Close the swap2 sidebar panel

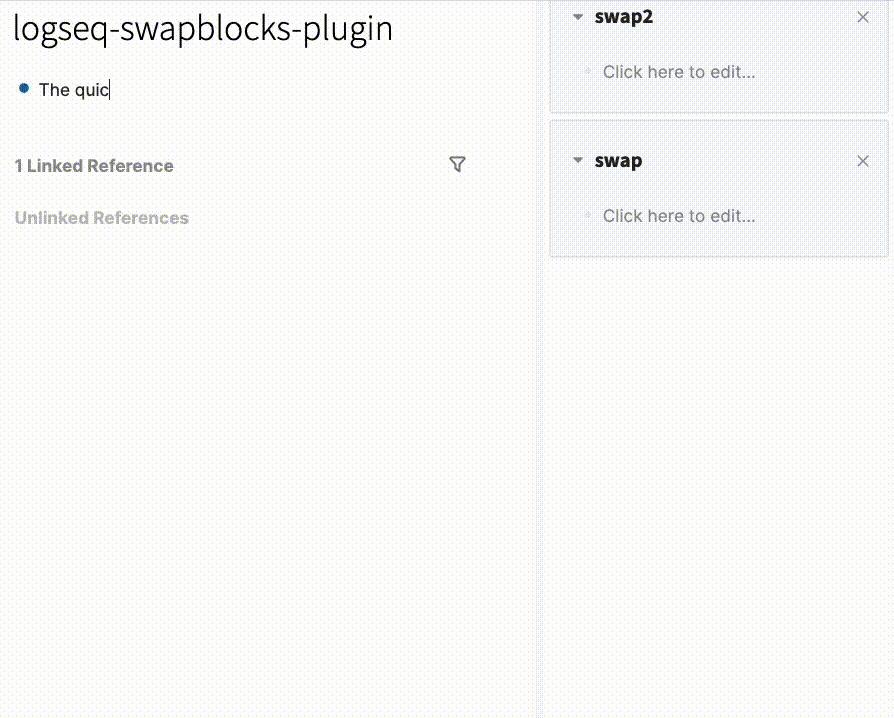pos(863,17)
